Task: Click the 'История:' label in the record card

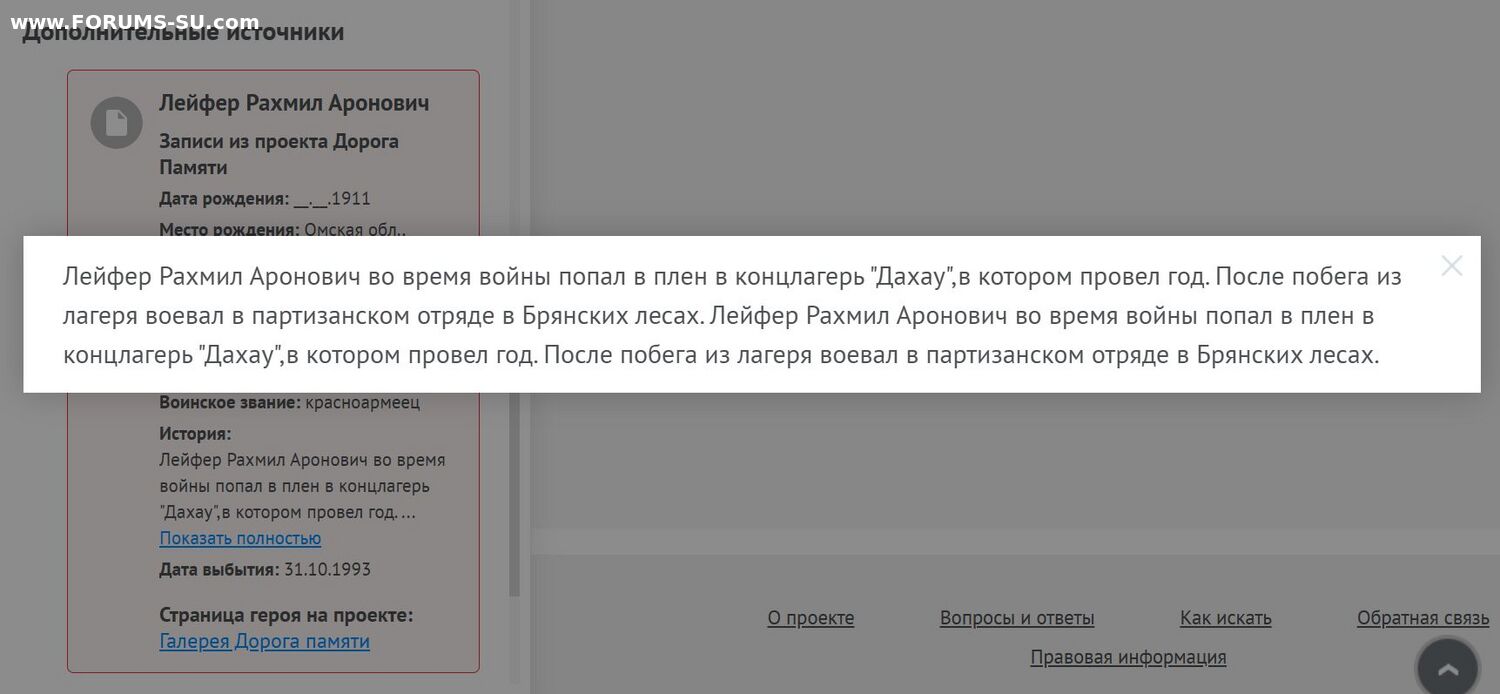Action: (x=195, y=434)
